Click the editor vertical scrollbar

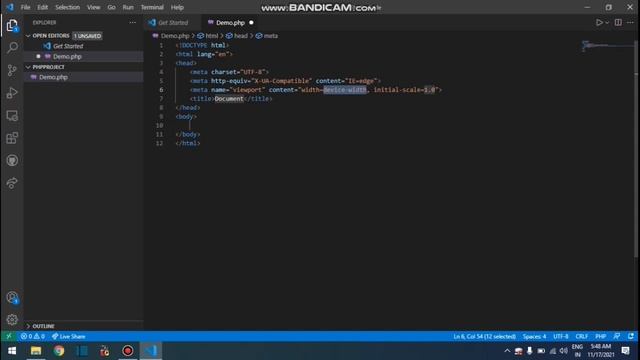pyautogui.click(x=636, y=149)
